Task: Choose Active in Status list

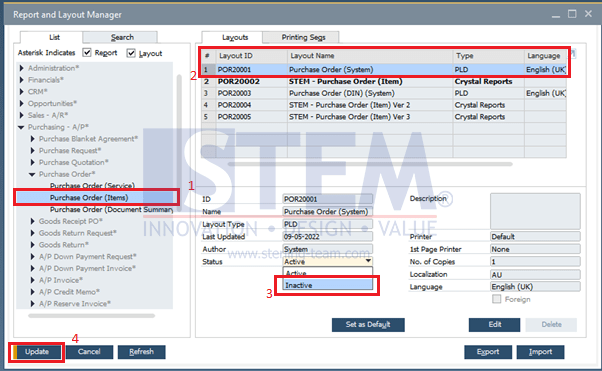Action: 327,273
